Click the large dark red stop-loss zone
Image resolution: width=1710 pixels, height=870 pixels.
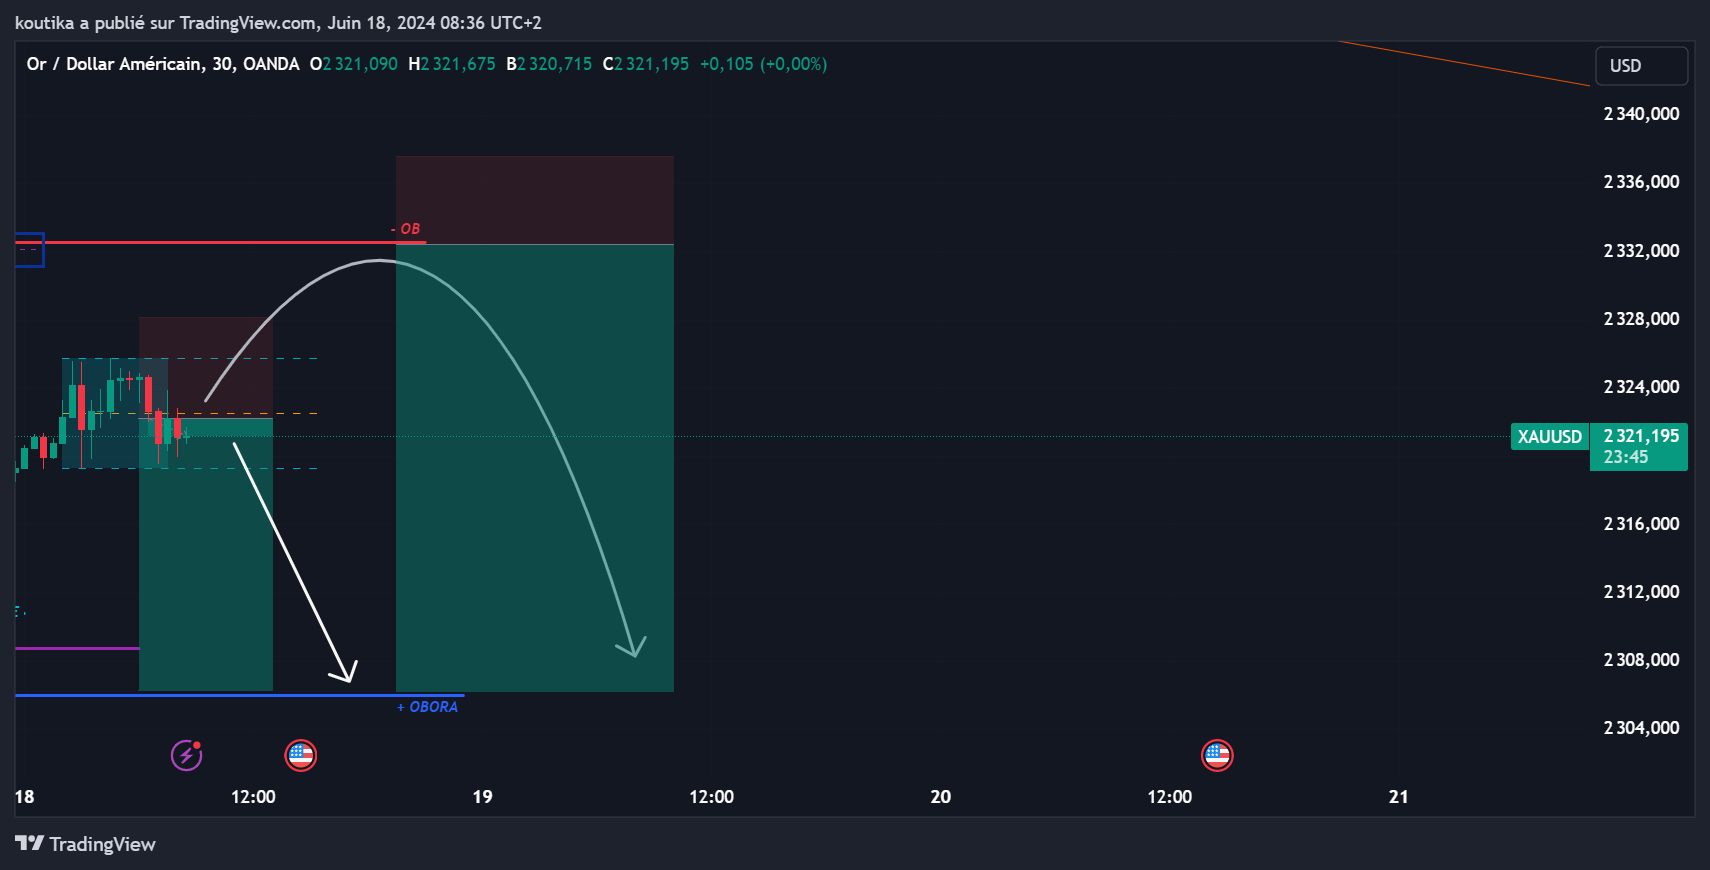click(x=534, y=200)
